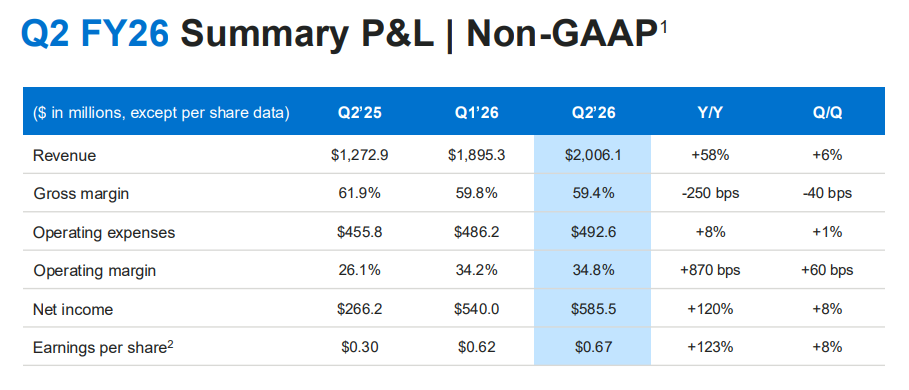Click the Q2'26 Revenue value $2,006.1
This screenshot has width=909, height=390.
click(x=592, y=155)
